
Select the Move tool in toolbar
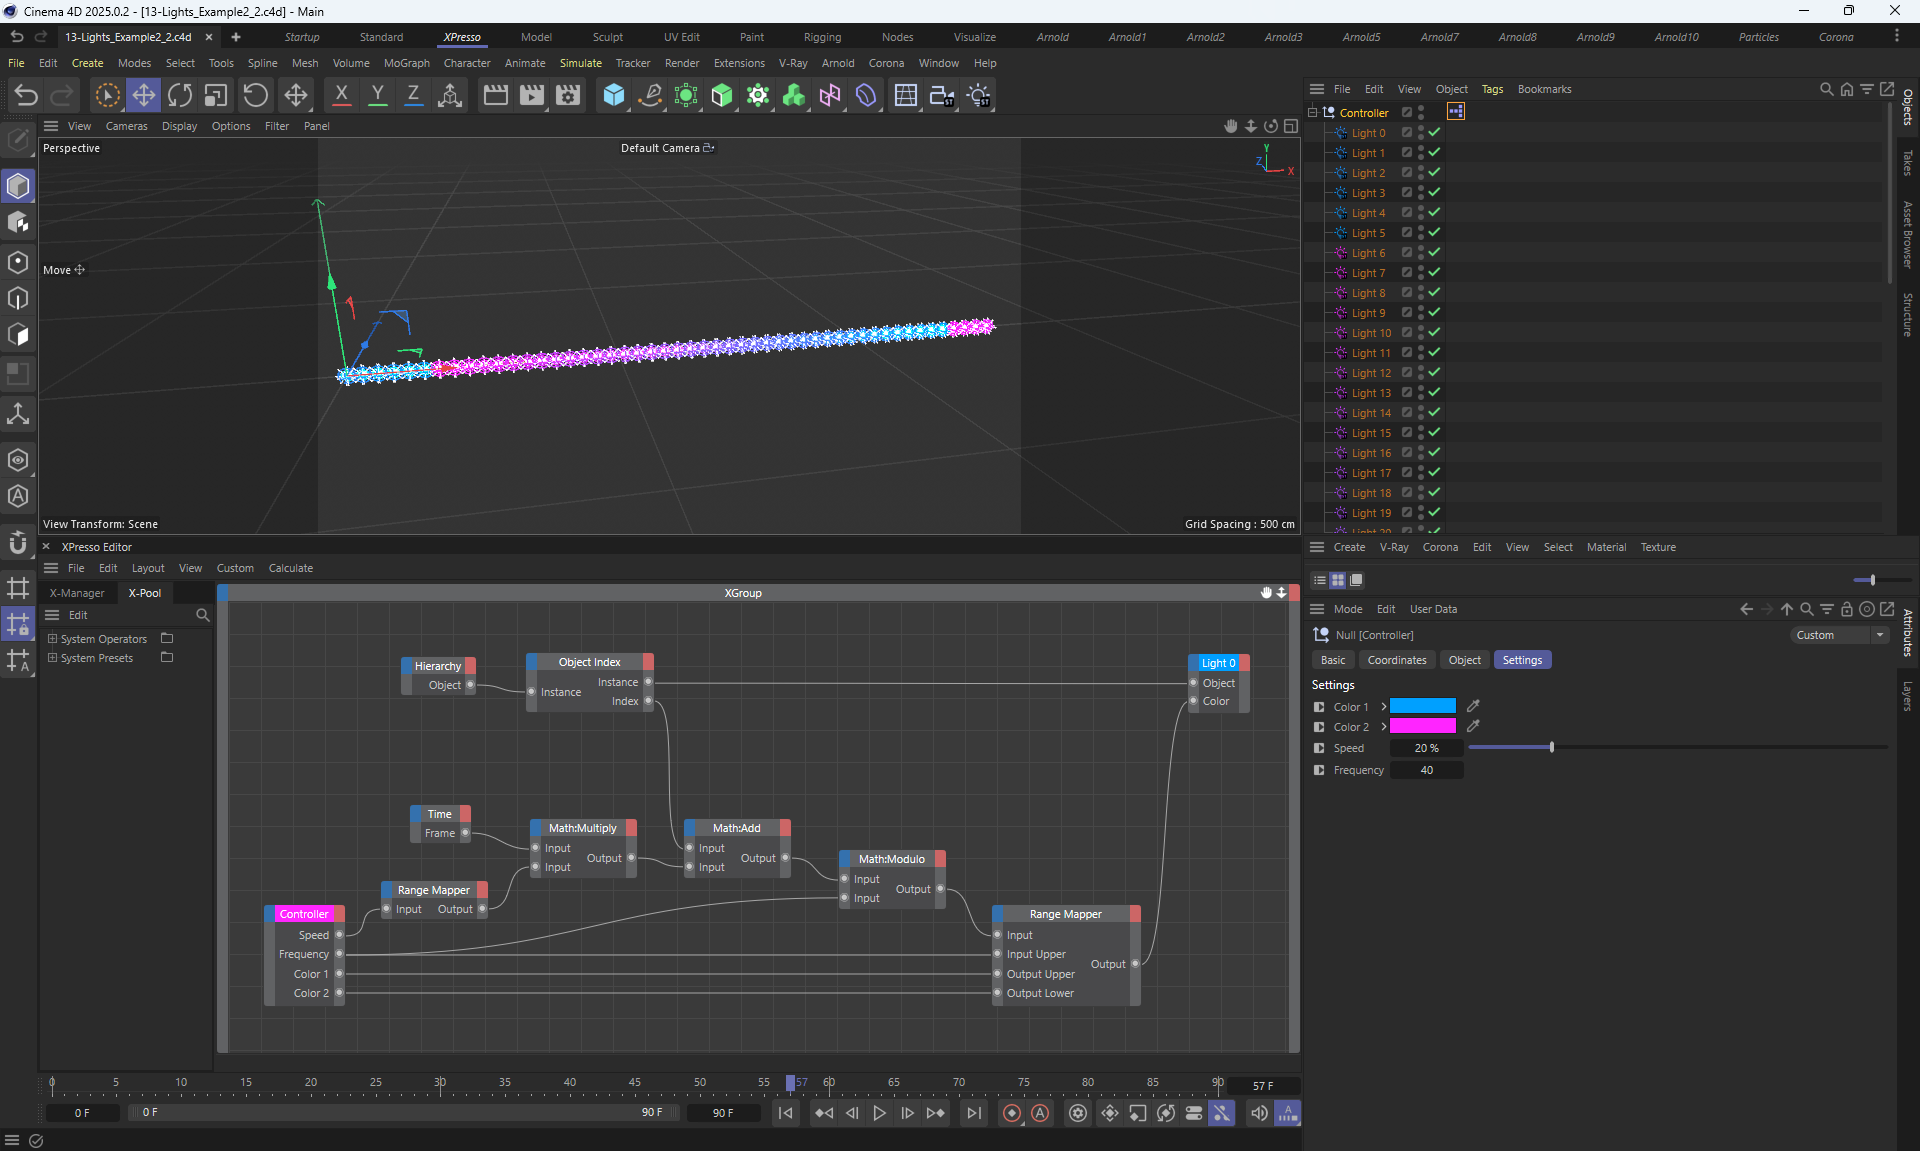click(x=143, y=95)
